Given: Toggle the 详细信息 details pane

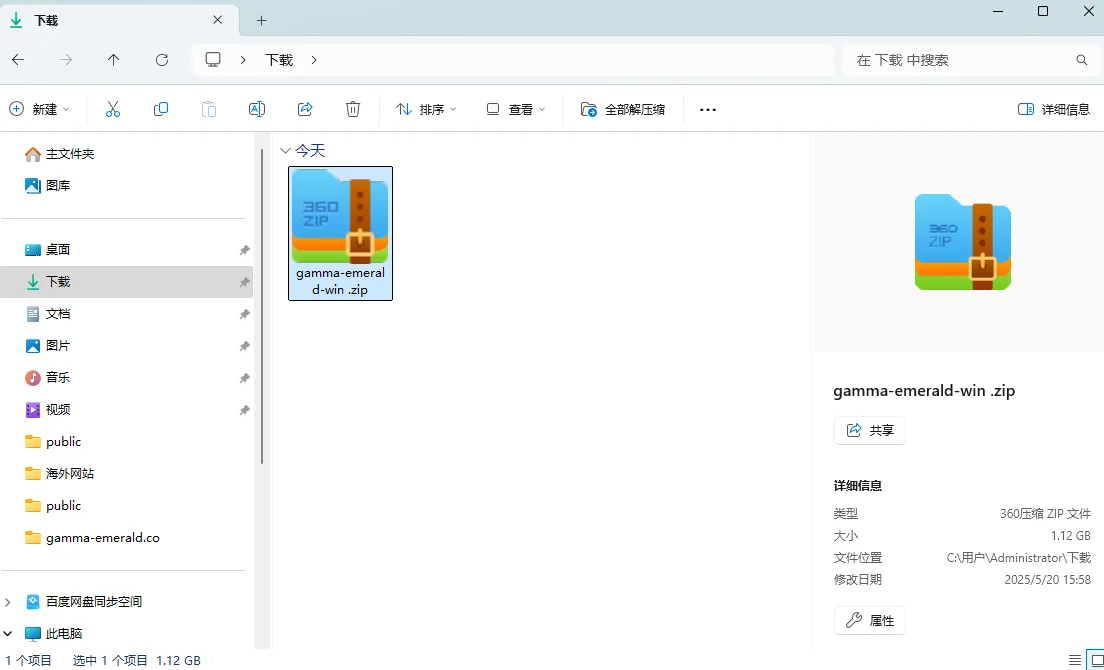Looking at the screenshot, I should [x=1054, y=109].
